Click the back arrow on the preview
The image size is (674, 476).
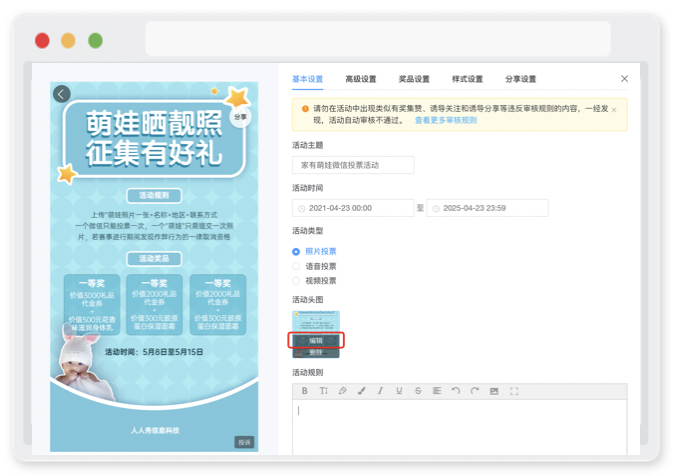click(x=61, y=94)
